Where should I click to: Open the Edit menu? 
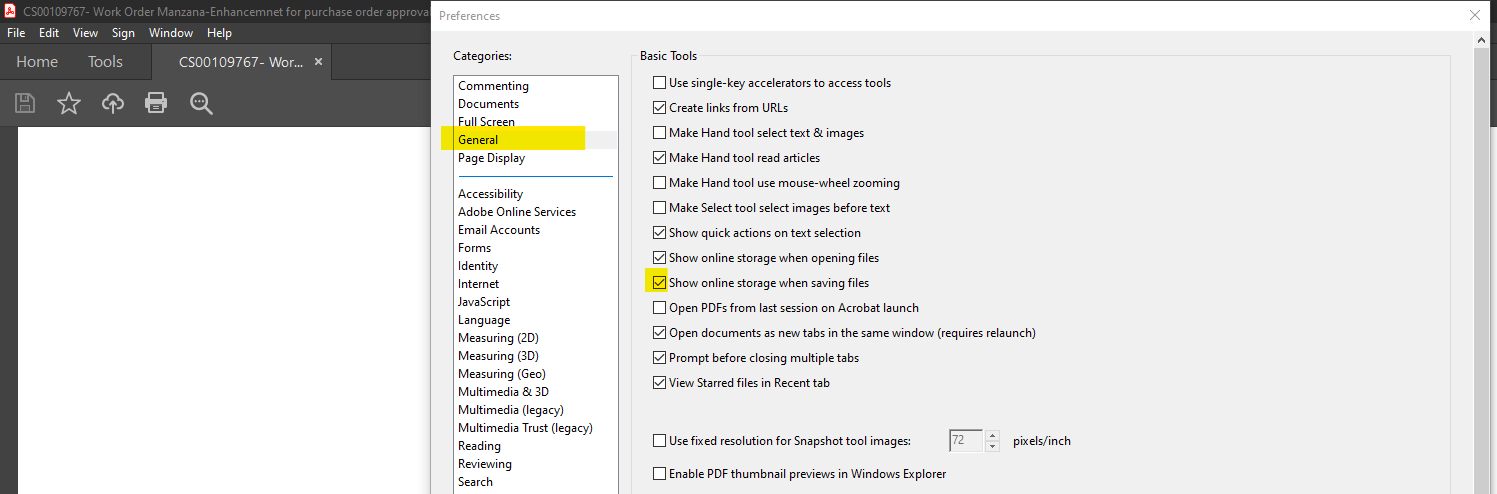coord(49,33)
